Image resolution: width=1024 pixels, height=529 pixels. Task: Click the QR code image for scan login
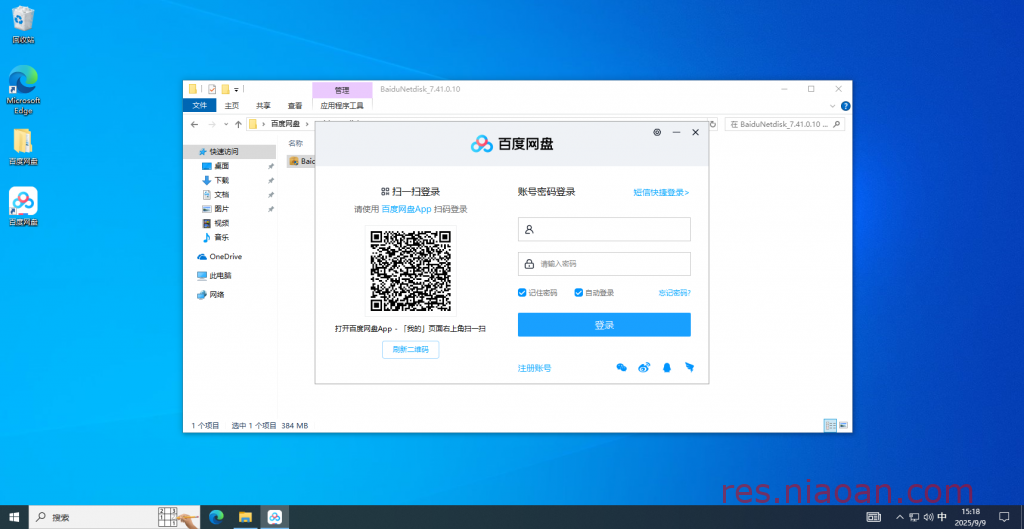411,271
